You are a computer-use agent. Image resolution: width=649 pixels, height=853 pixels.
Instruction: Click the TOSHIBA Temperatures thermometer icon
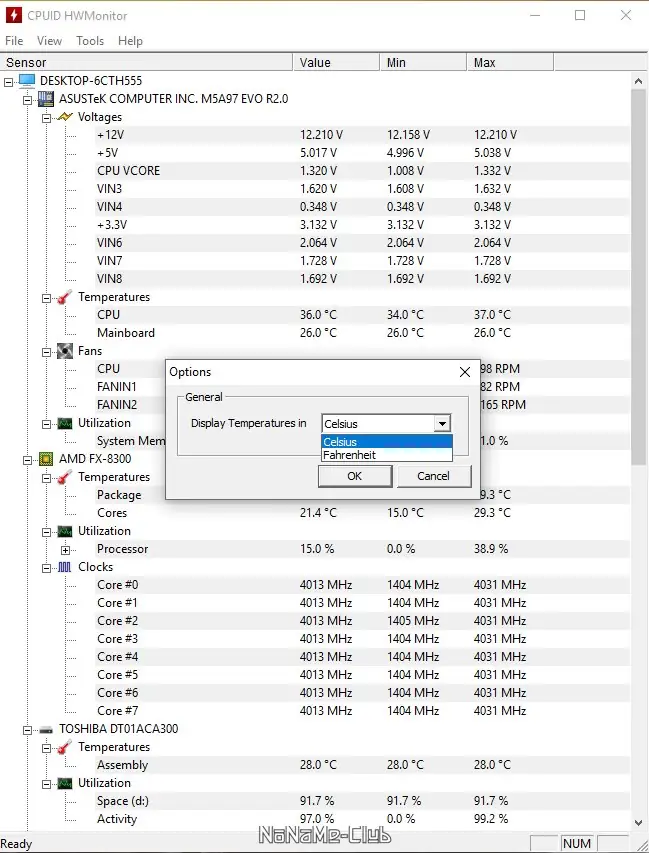(65, 747)
